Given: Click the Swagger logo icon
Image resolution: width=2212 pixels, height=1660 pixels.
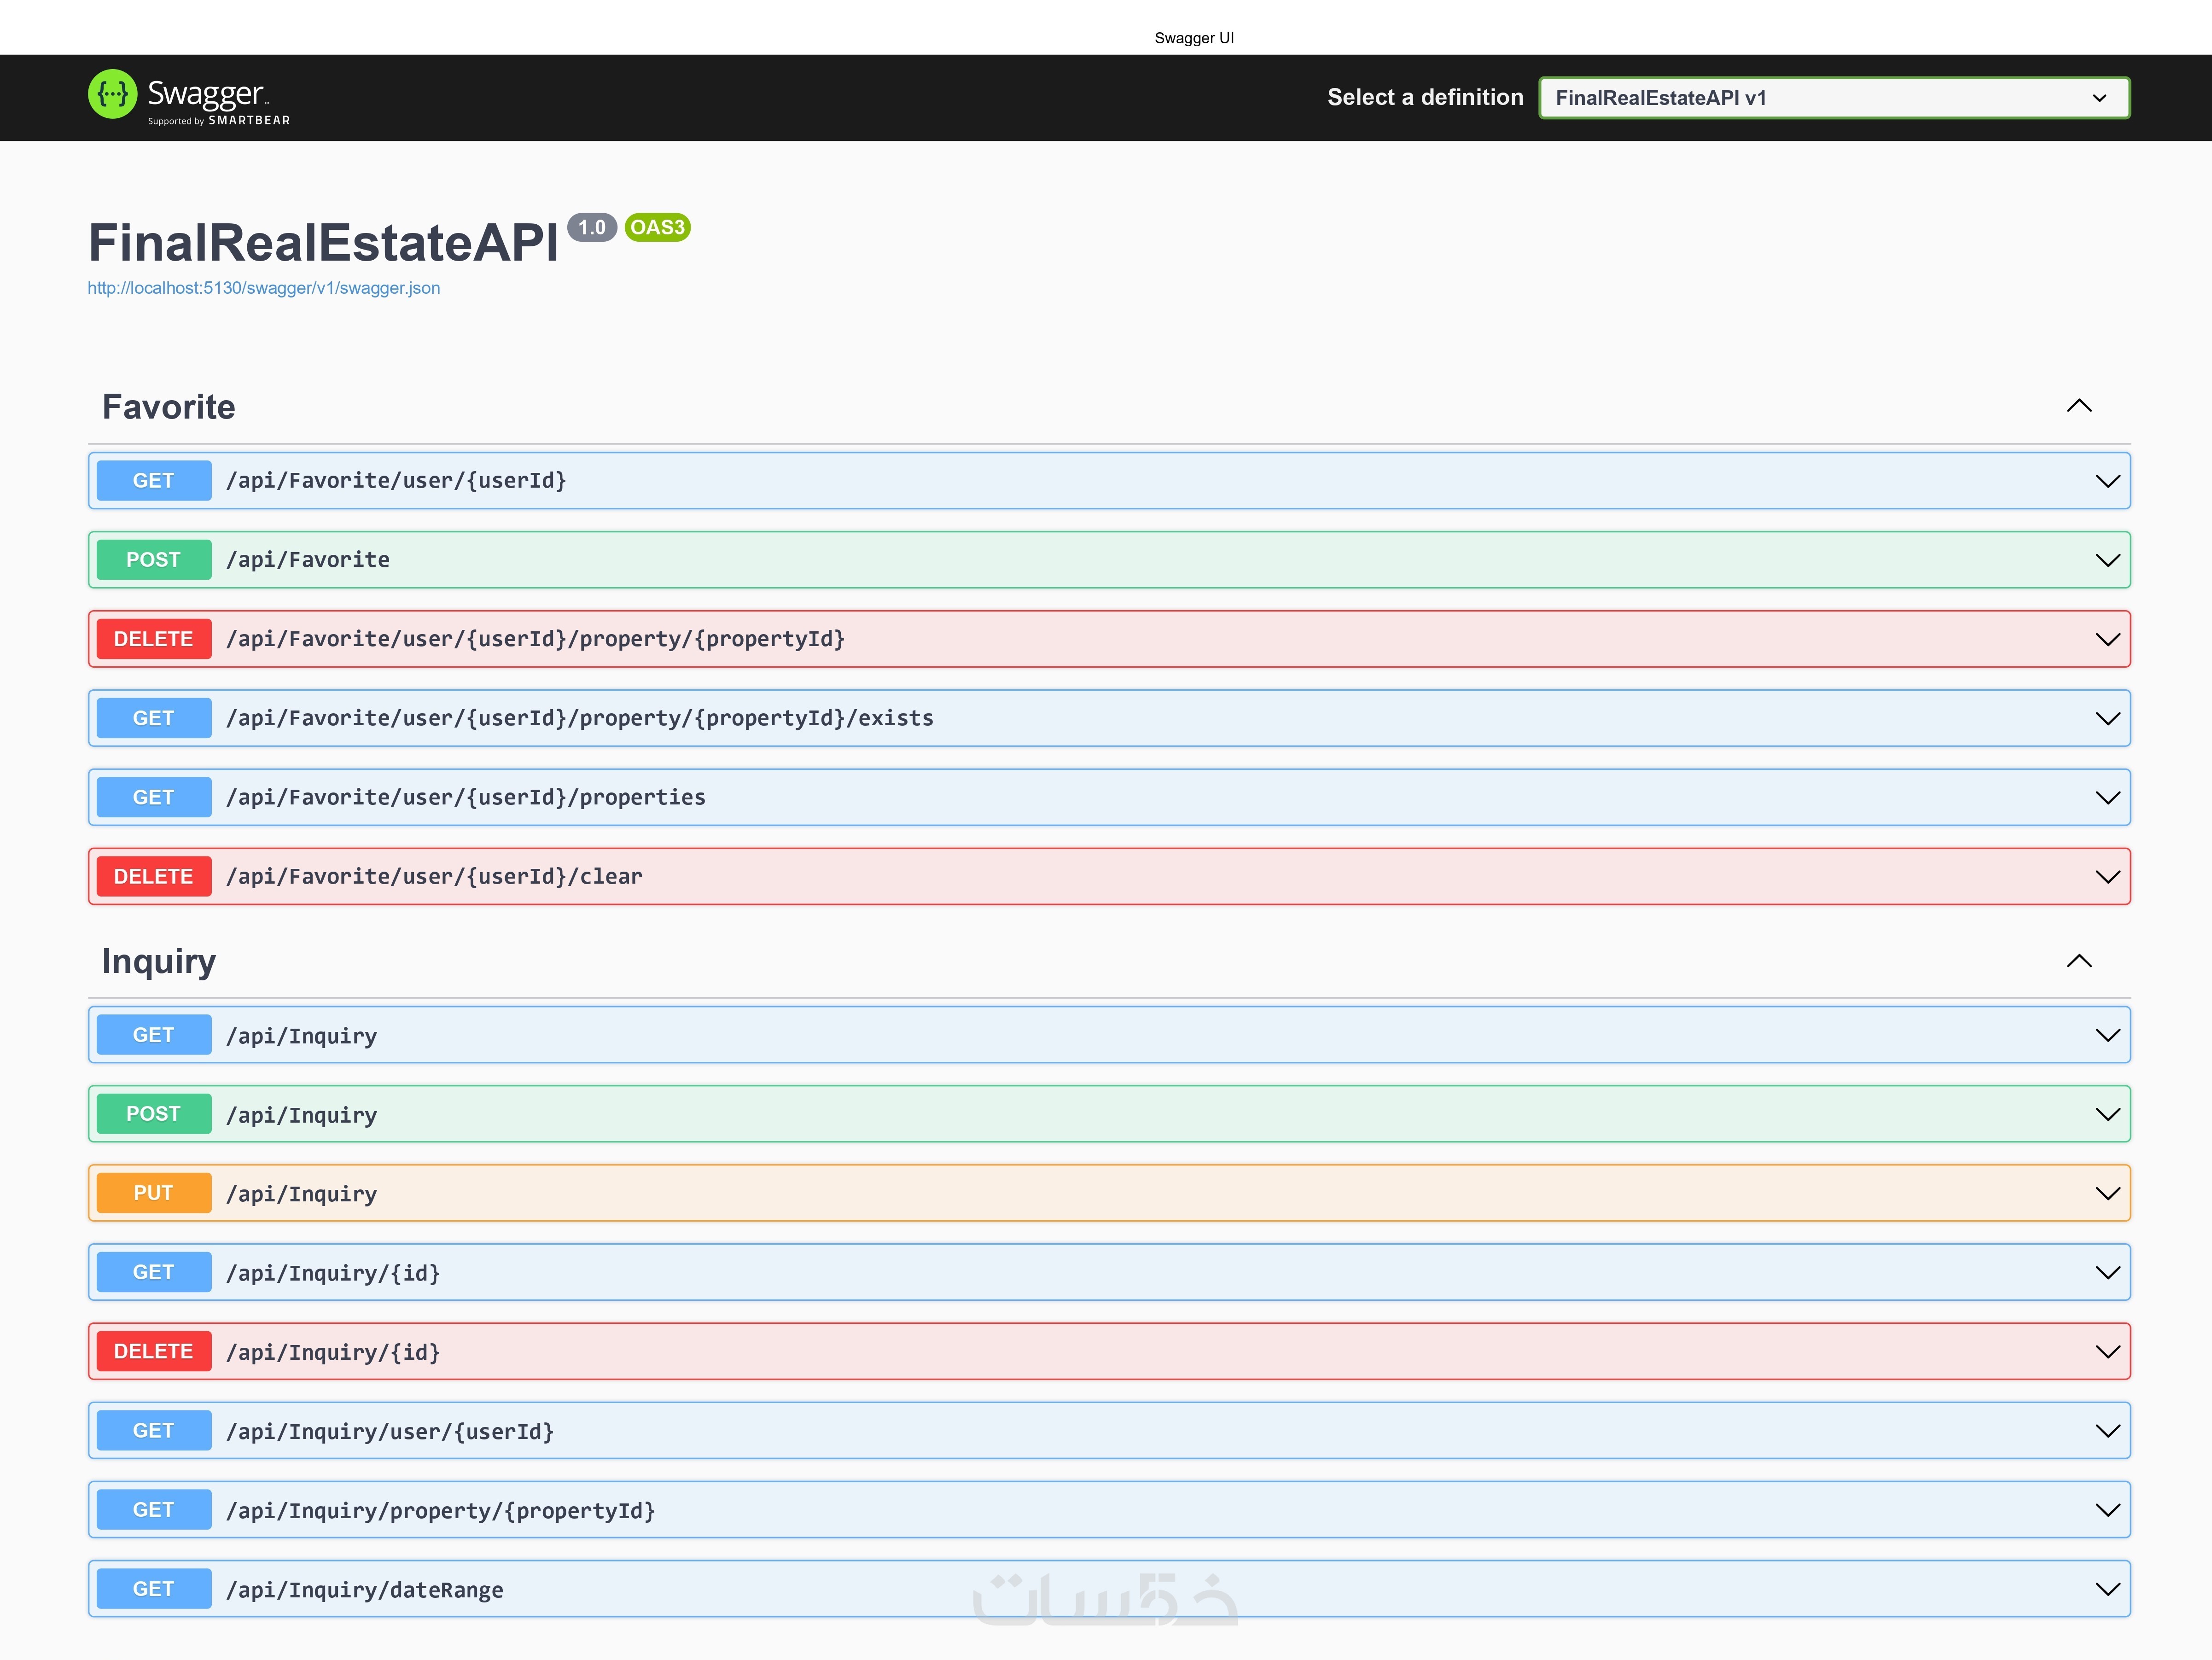Looking at the screenshot, I should pyautogui.click(x=113, y=95).
